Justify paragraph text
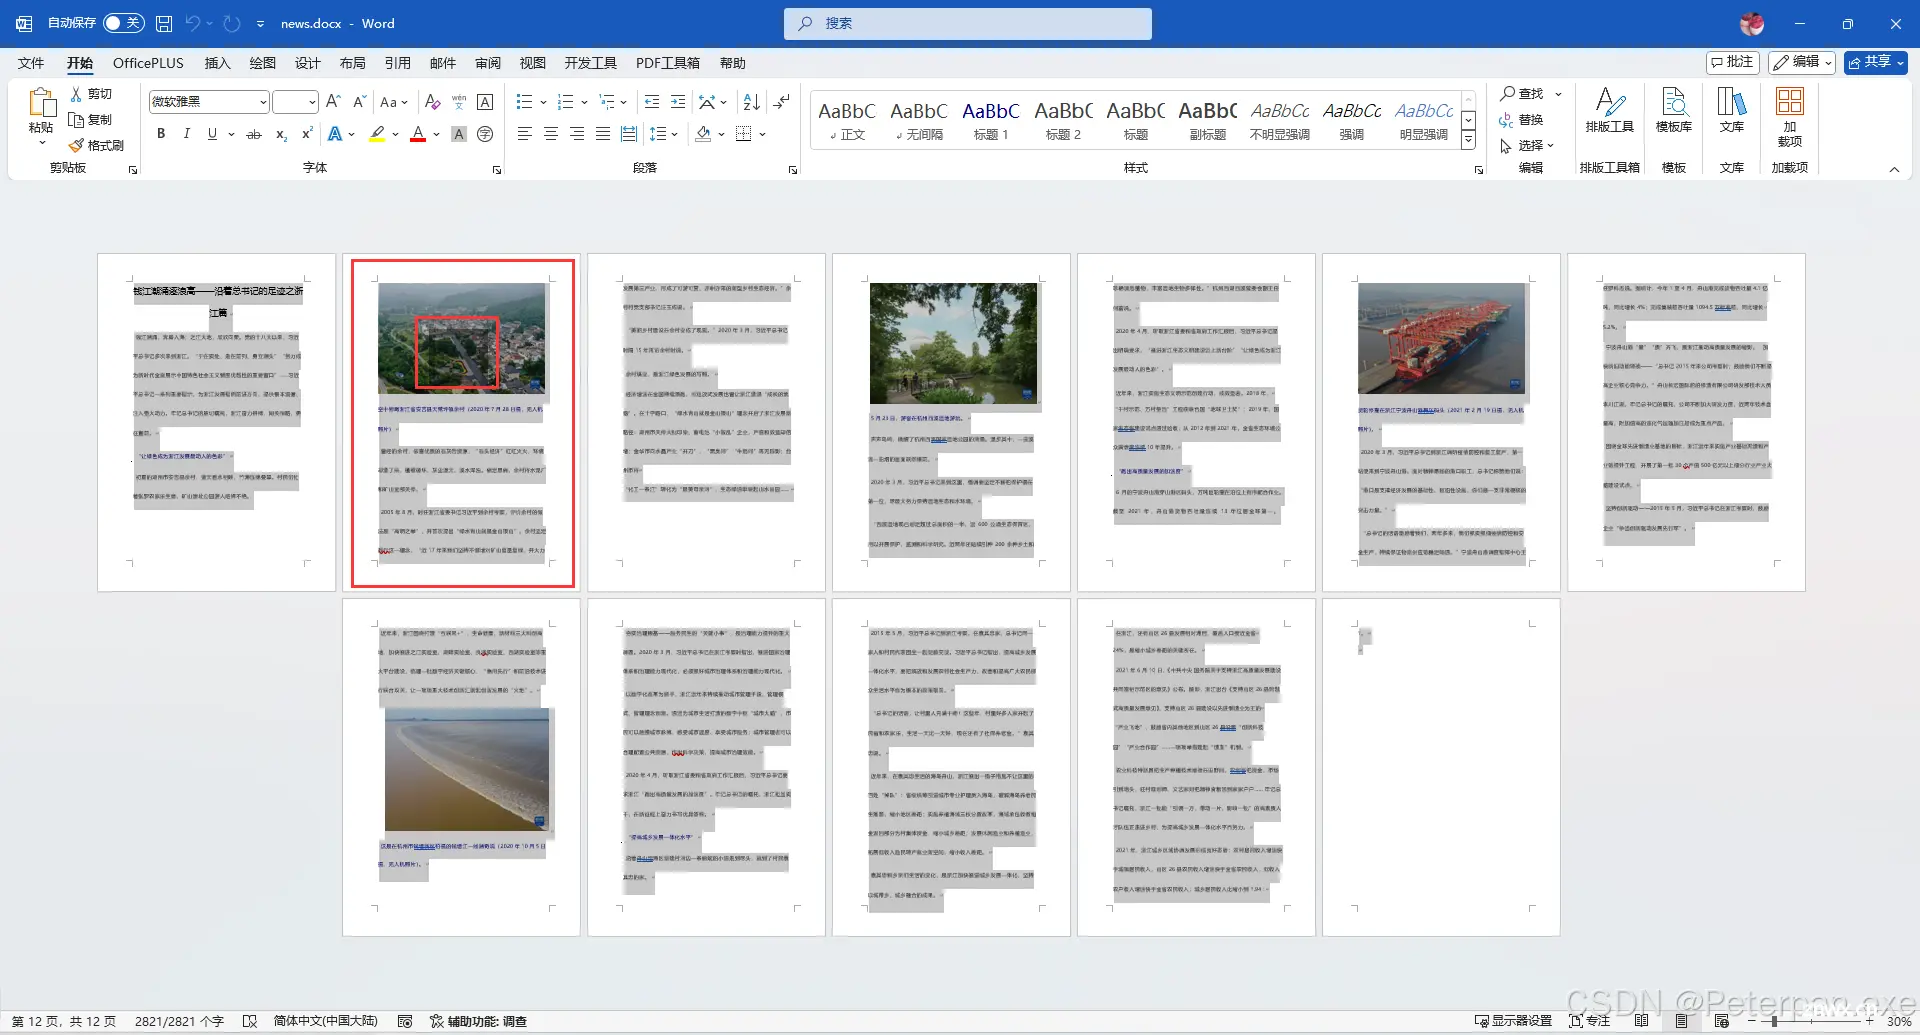Image resolution: width=1920 pixels, height=1035 pixels. tap(602, 134)
